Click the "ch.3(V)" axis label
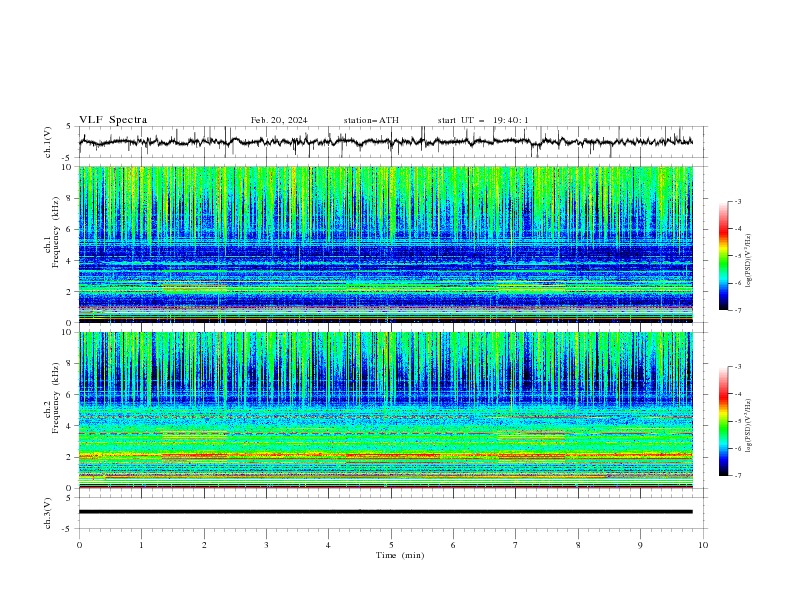 click(48, 513)
